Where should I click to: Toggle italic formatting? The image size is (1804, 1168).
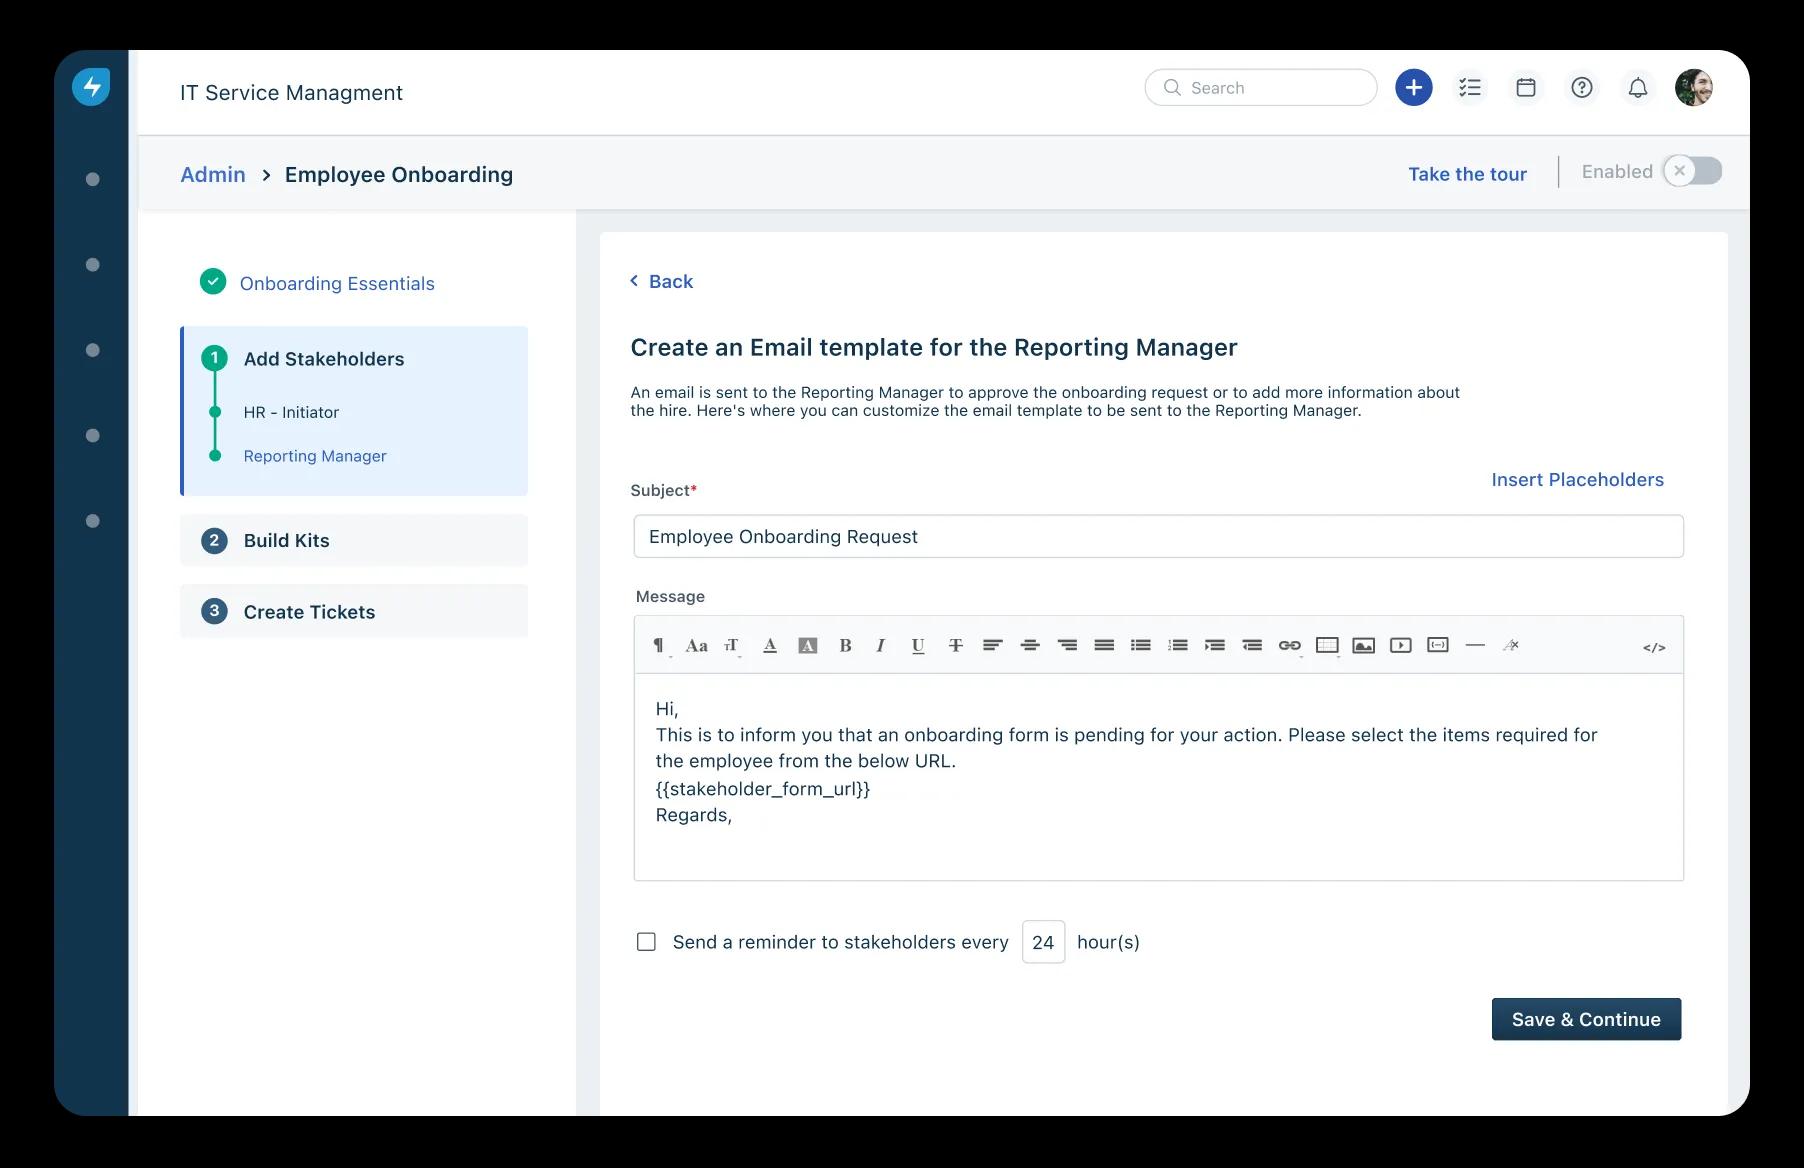(x=881, y=646)
